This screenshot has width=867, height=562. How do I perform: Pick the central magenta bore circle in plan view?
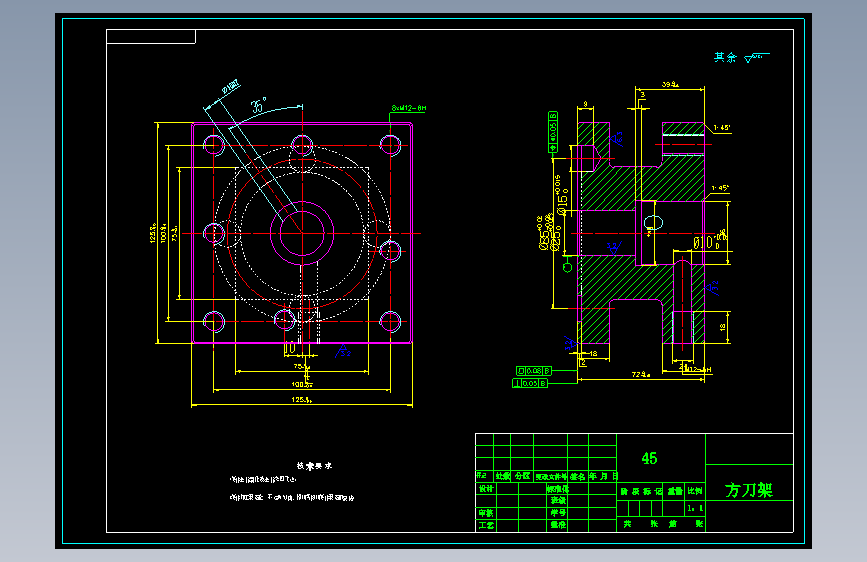[302, 233]
